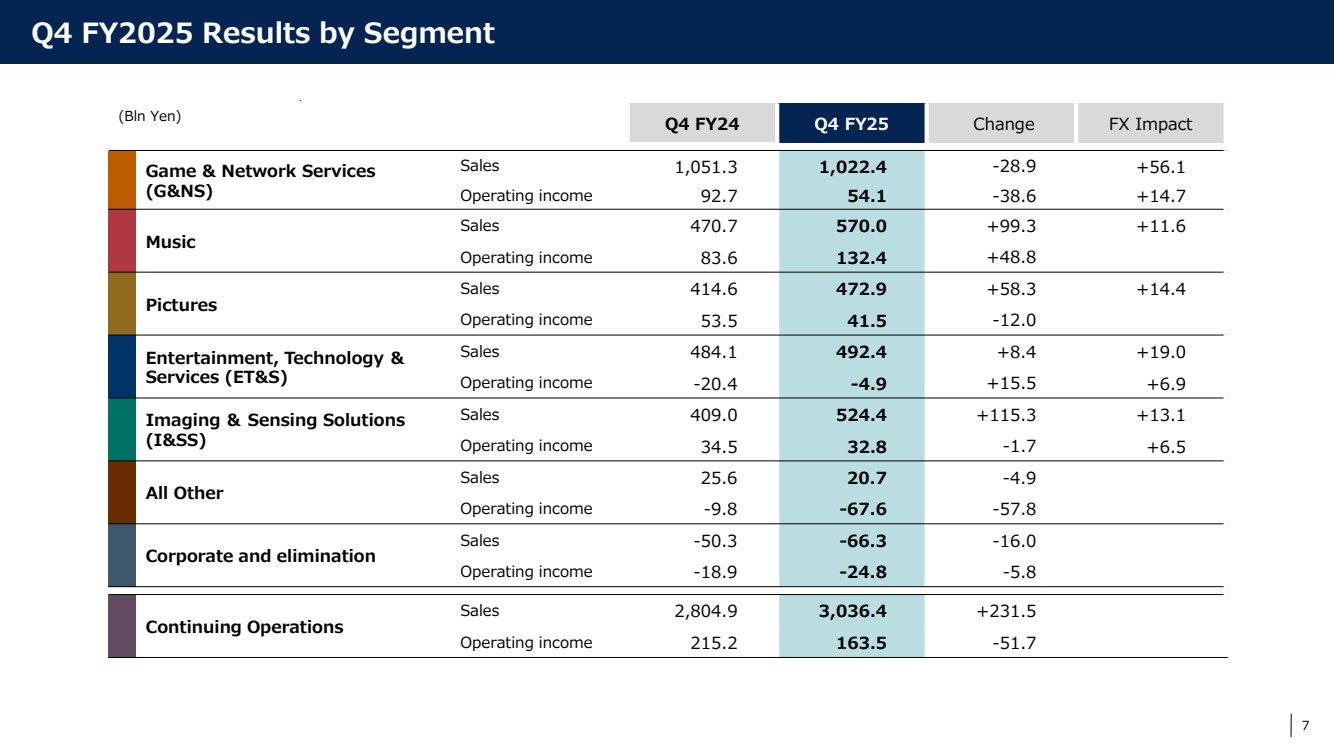Screen dimensions: 1334x749
Task: Click G&NS sales change value -28.9
Action: point(1012,167)
